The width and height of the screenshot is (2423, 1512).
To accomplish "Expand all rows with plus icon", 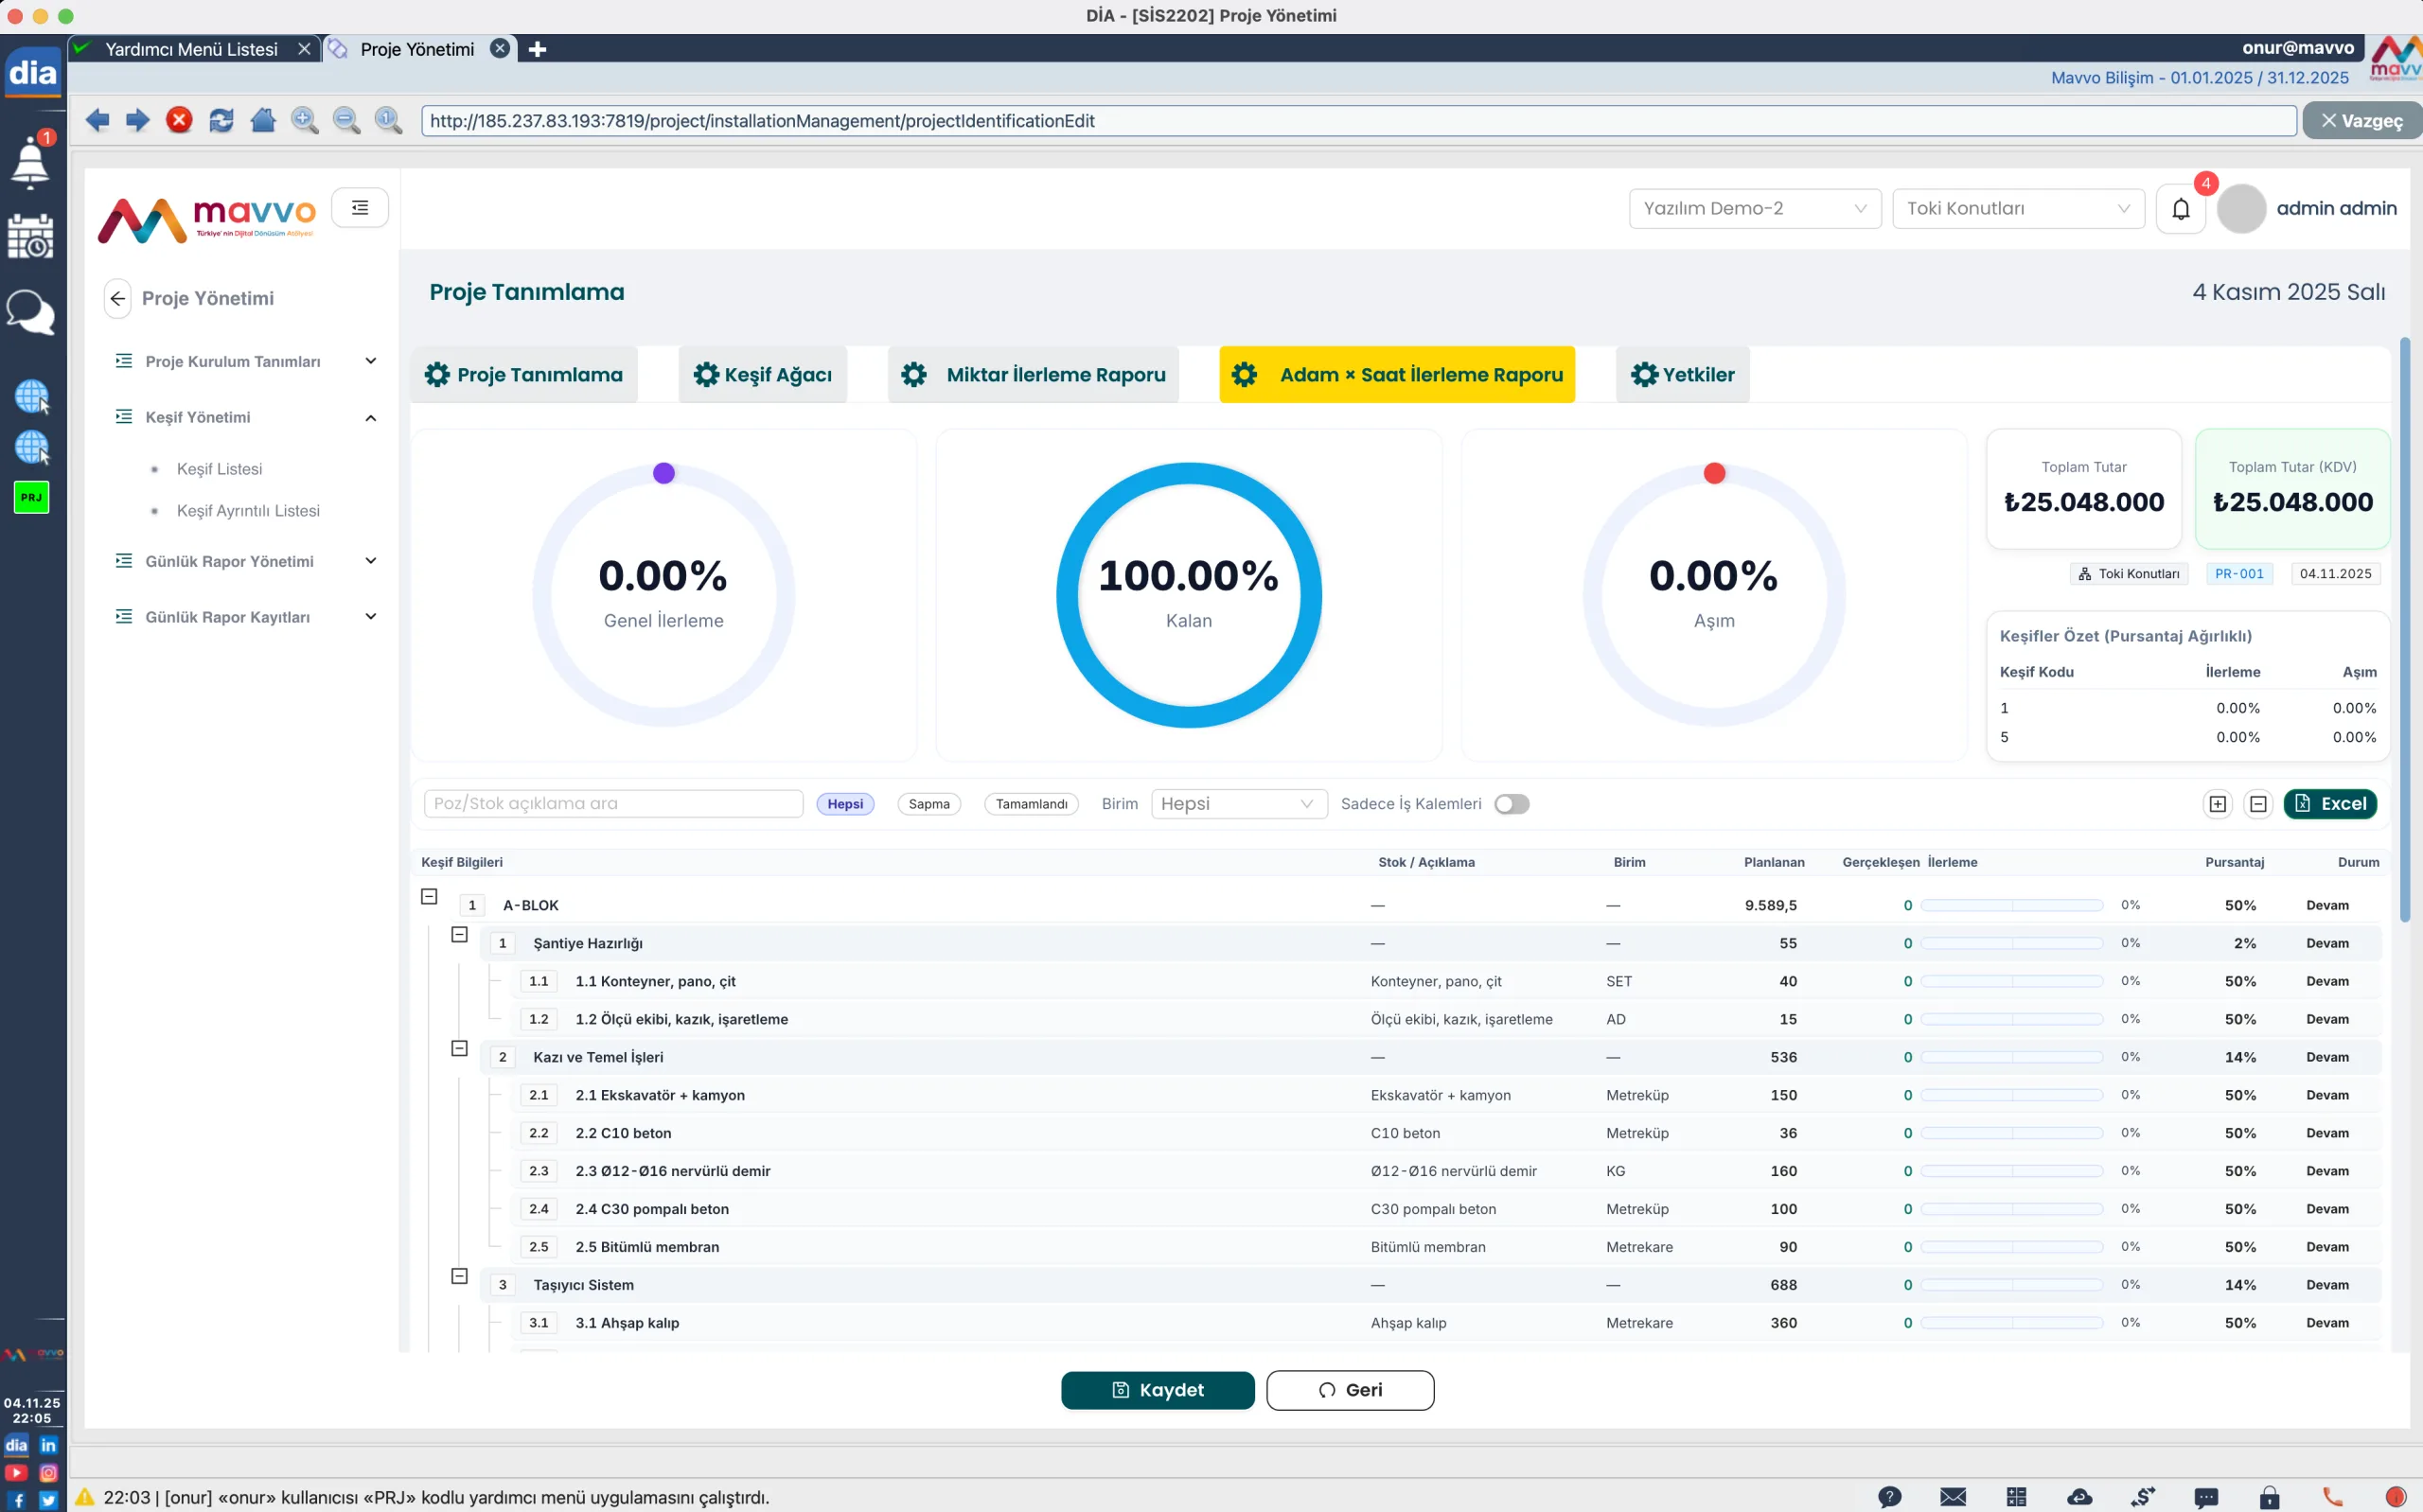I will click(2217, 804).
